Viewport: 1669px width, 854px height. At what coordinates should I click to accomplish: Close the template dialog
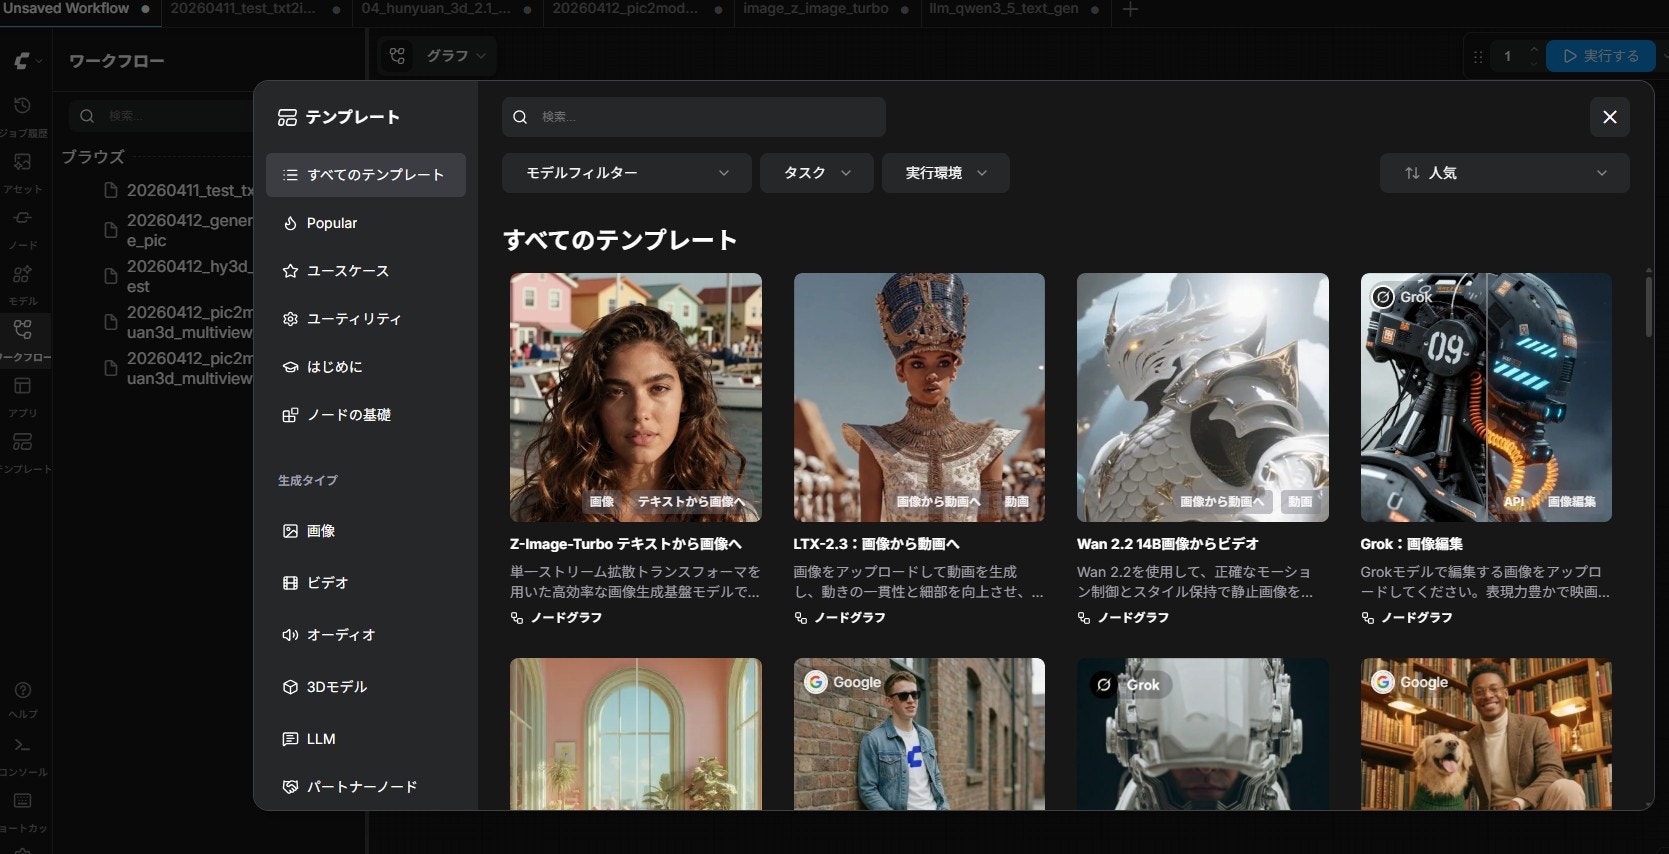[1609, 117]
